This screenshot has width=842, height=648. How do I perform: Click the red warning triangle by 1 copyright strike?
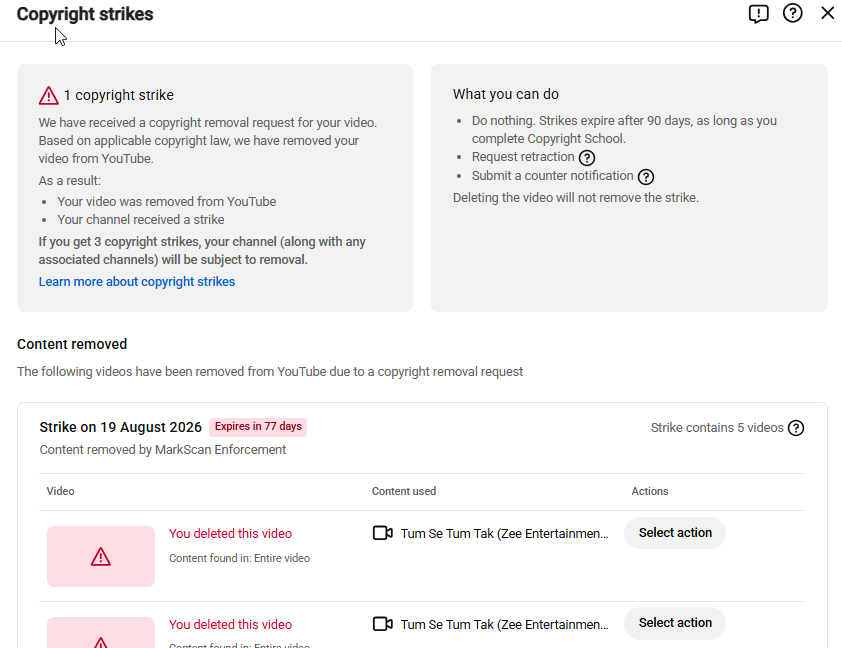48,96
